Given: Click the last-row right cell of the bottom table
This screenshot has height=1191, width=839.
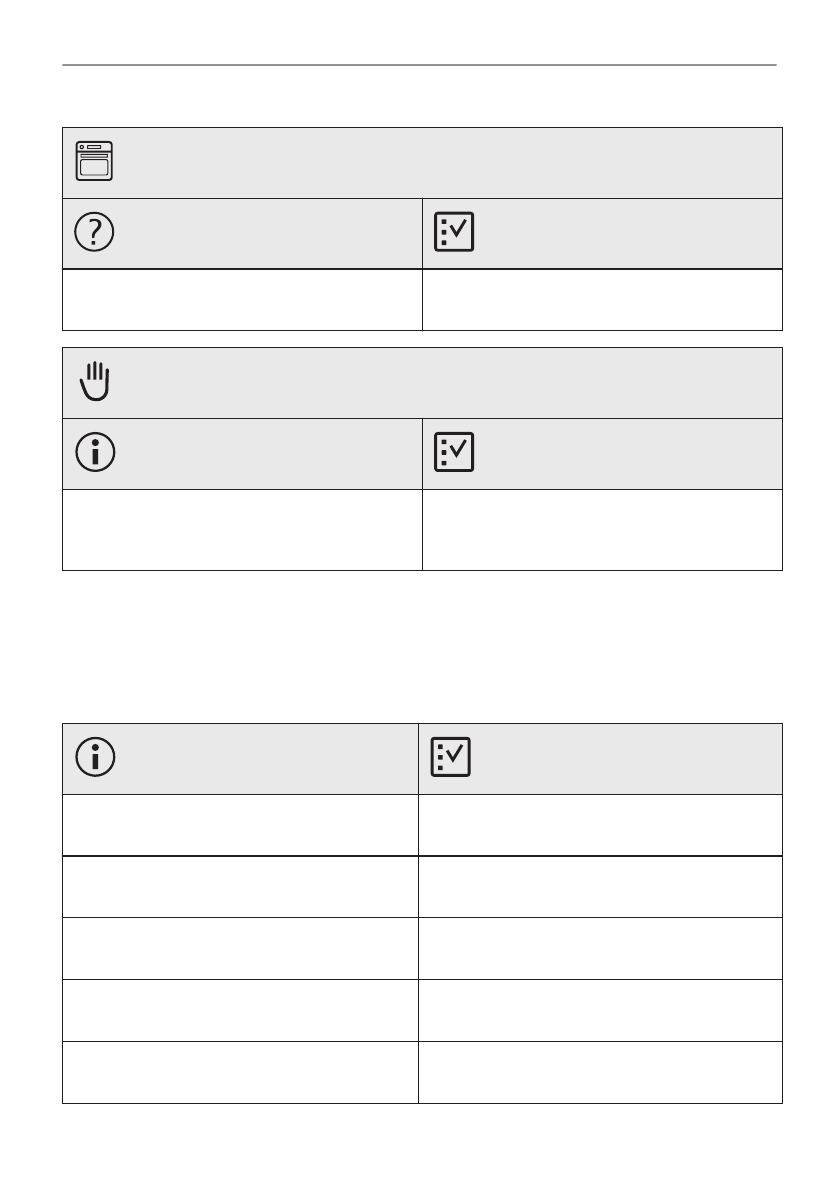Looking at the screenshot, I should [x=600, y=1072].
